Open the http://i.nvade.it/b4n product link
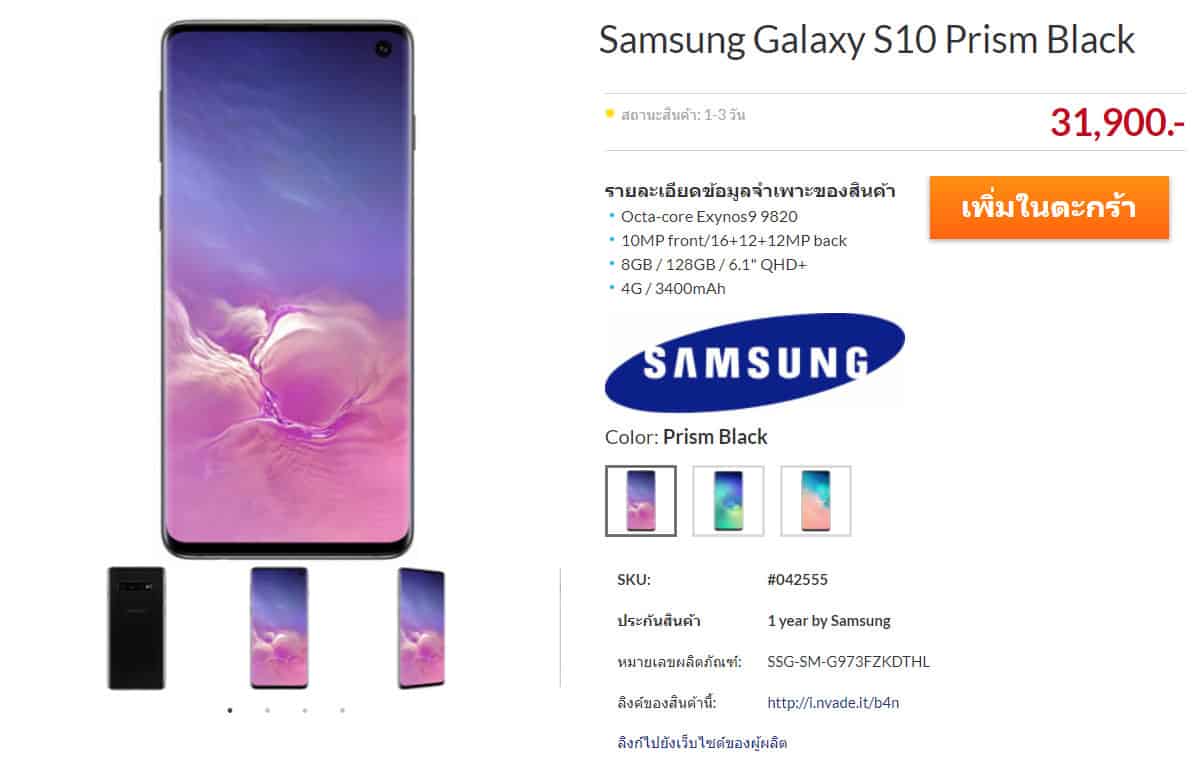Image resolution: width=1198 pixels, height=772 pixels. coord(833,702)
